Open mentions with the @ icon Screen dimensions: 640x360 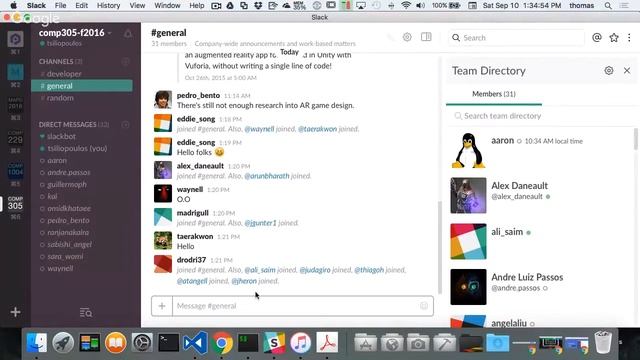click(597, 38)
